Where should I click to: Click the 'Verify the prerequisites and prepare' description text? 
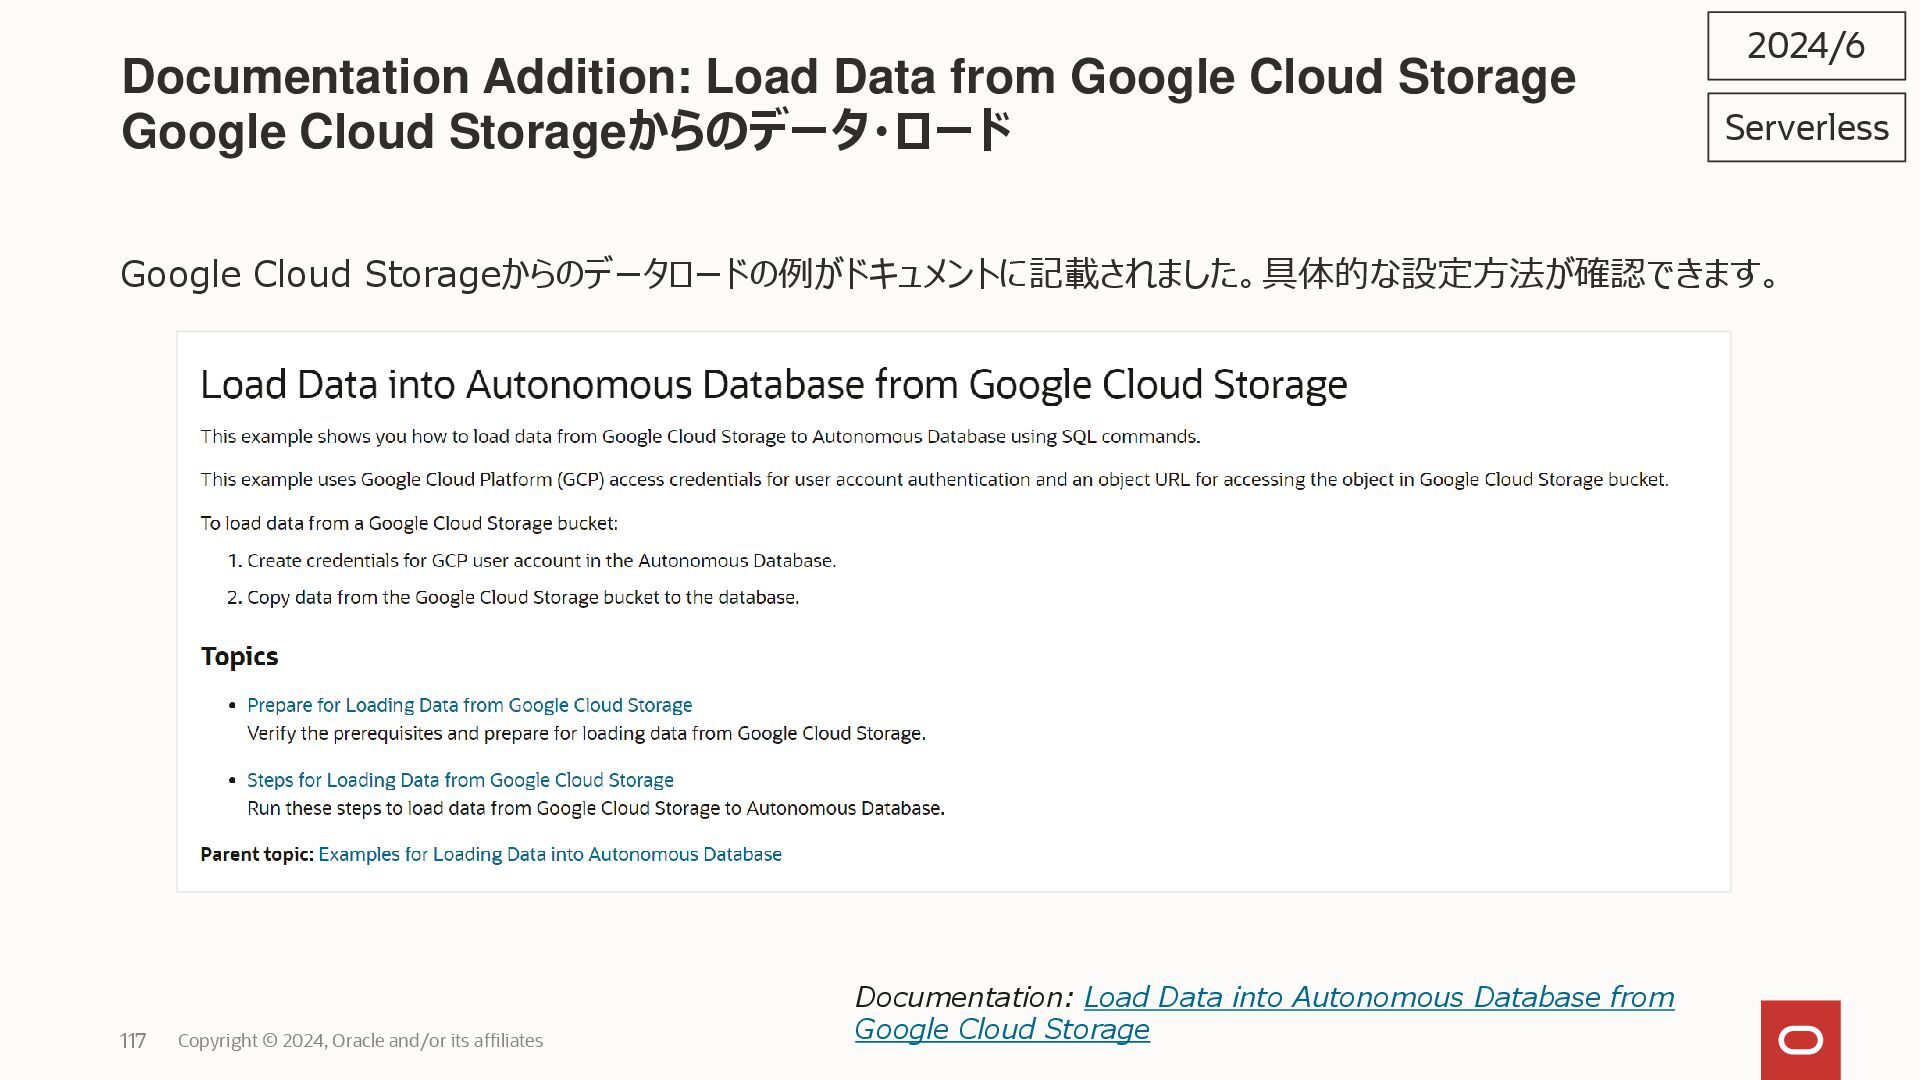point(586,734)
